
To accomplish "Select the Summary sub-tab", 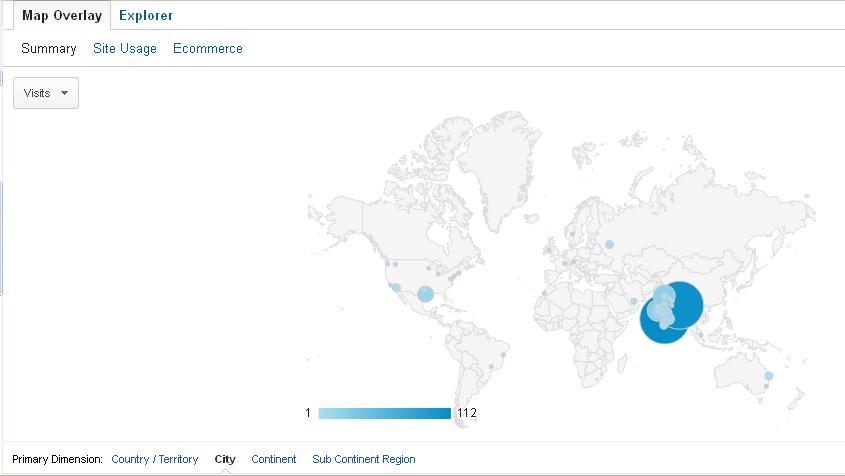I will tap(49, 49).
